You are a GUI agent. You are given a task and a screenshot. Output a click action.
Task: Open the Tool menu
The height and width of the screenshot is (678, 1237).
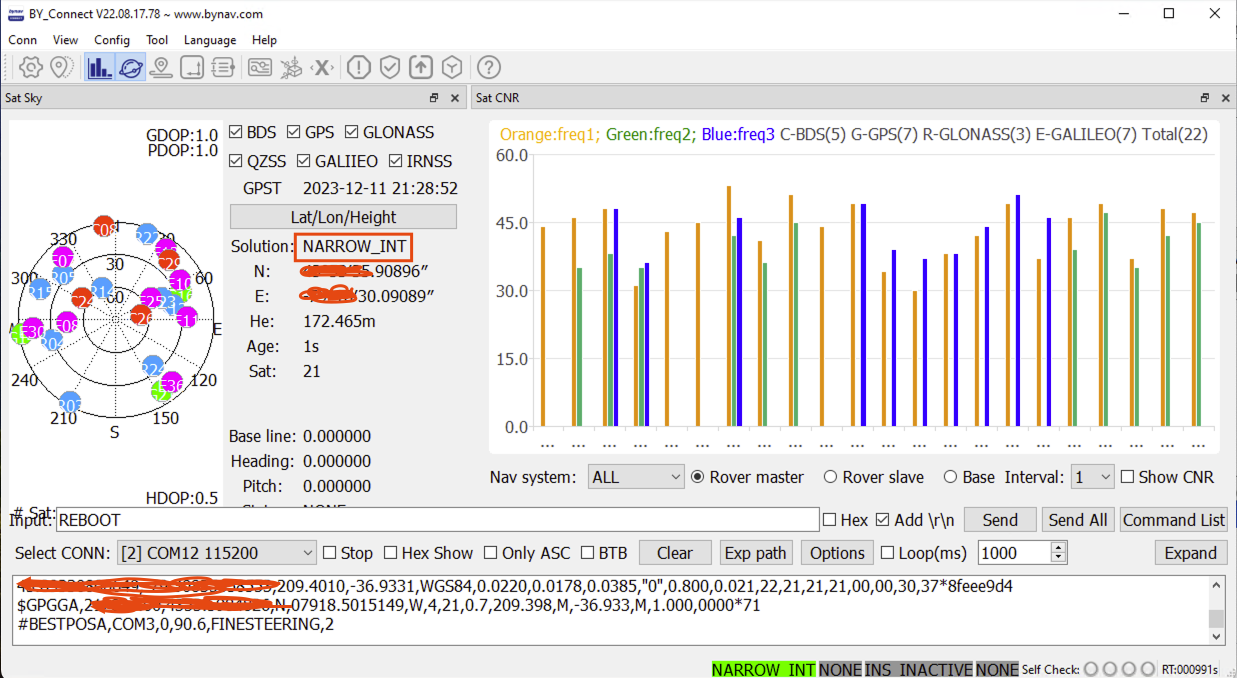point(157,40)
